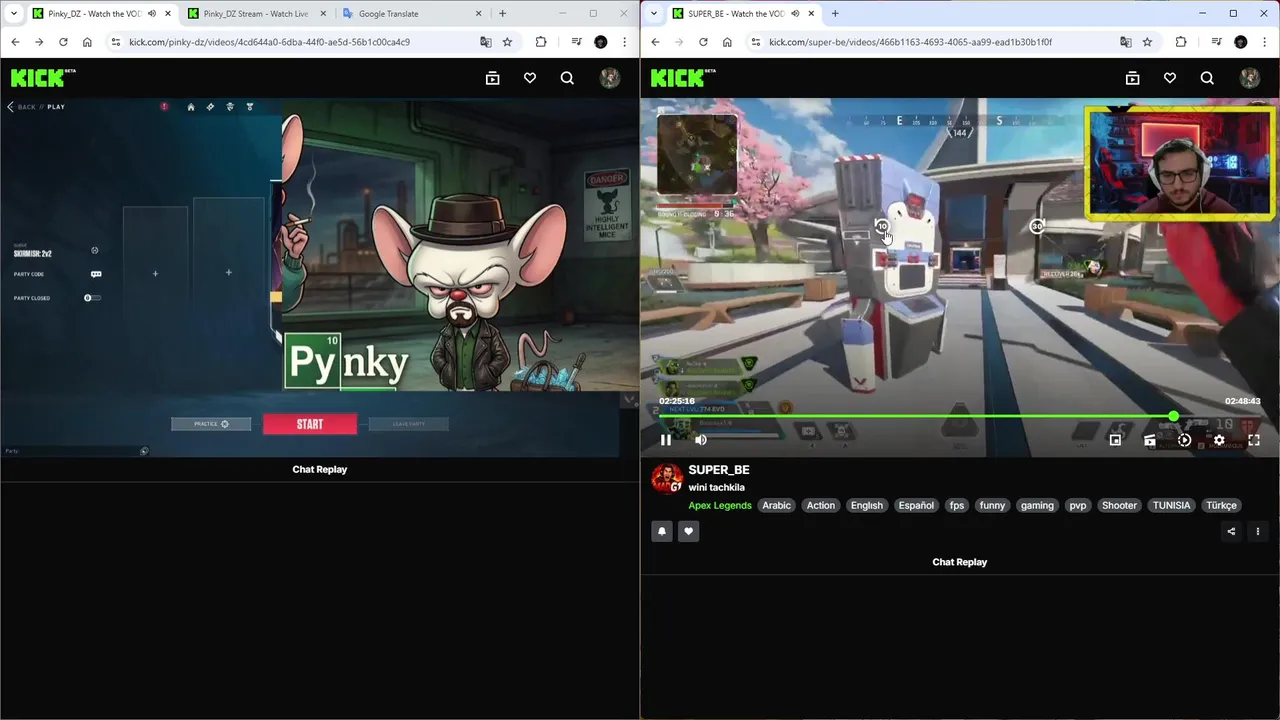This screenshot has height=720, width=1280.
Task: Open browse icon in left Kick header
Action: [492, 78]
